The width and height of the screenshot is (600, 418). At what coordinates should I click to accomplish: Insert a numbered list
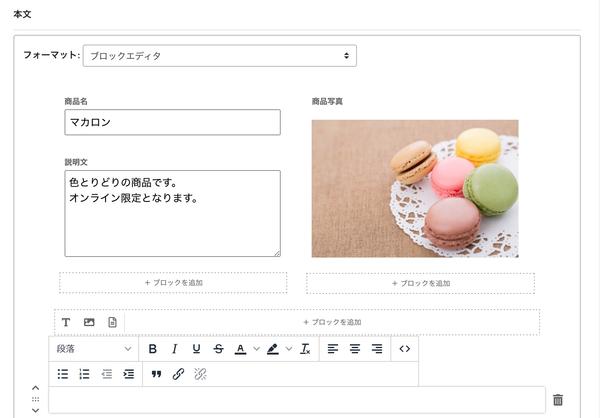(85, 374)
